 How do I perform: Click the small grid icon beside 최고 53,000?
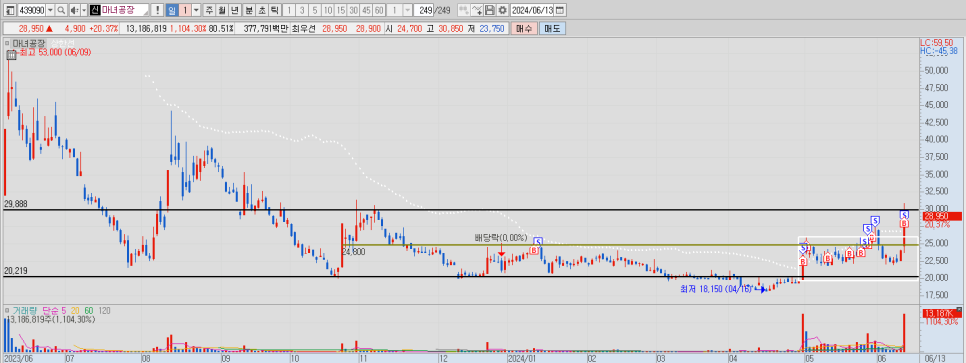click(x=11, y=54)
